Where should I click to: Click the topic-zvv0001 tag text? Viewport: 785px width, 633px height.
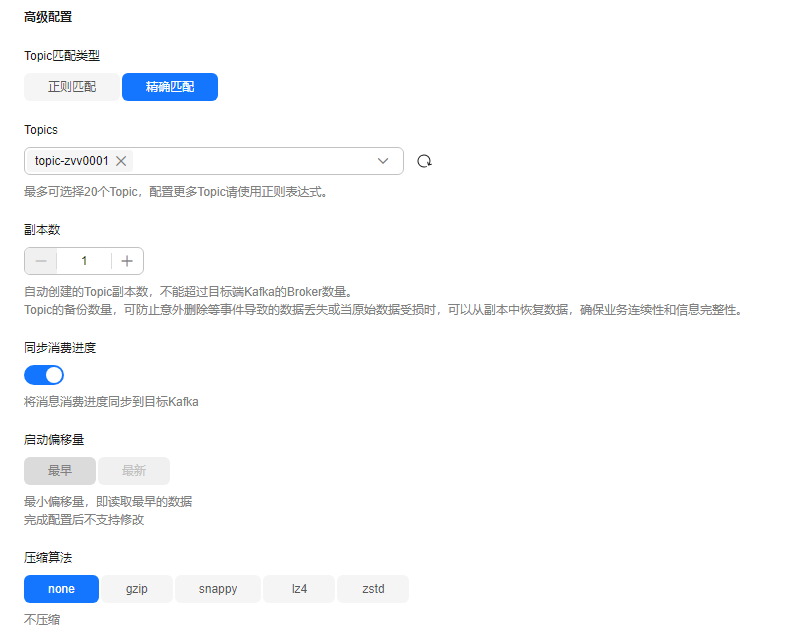point(72,161)
